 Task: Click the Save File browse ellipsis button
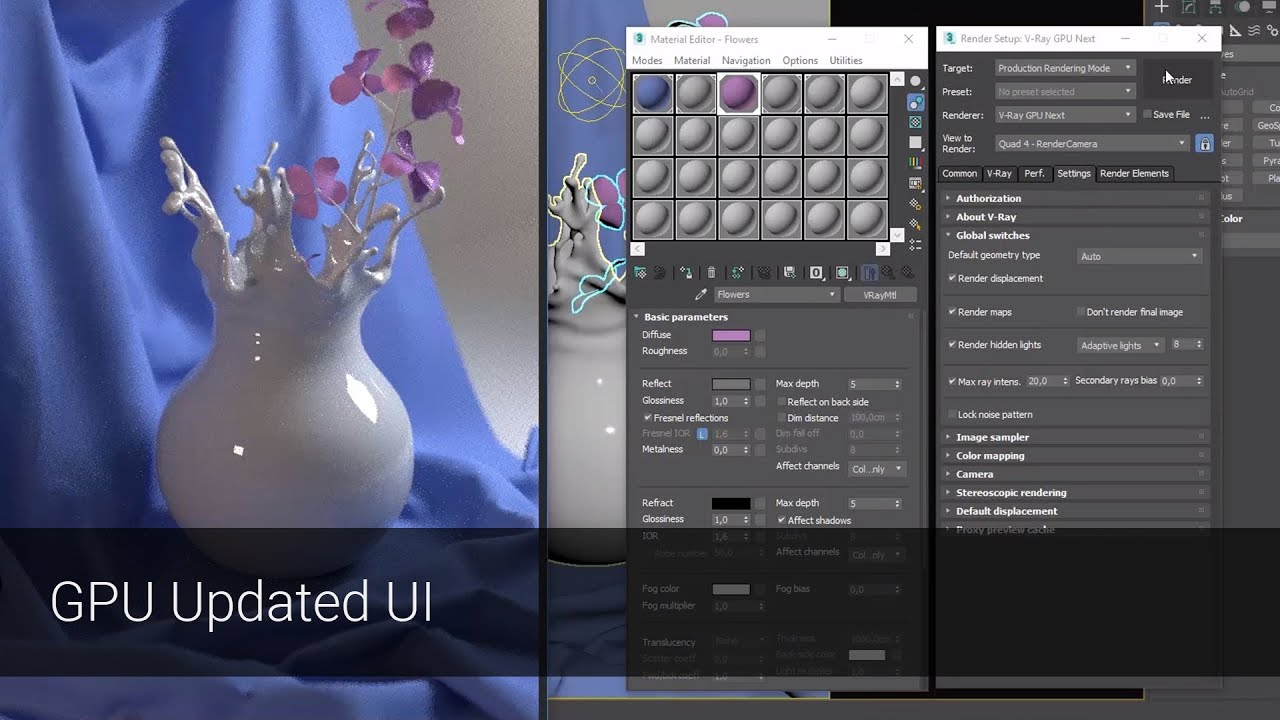pyautogui.click(x=1204, y=115)
